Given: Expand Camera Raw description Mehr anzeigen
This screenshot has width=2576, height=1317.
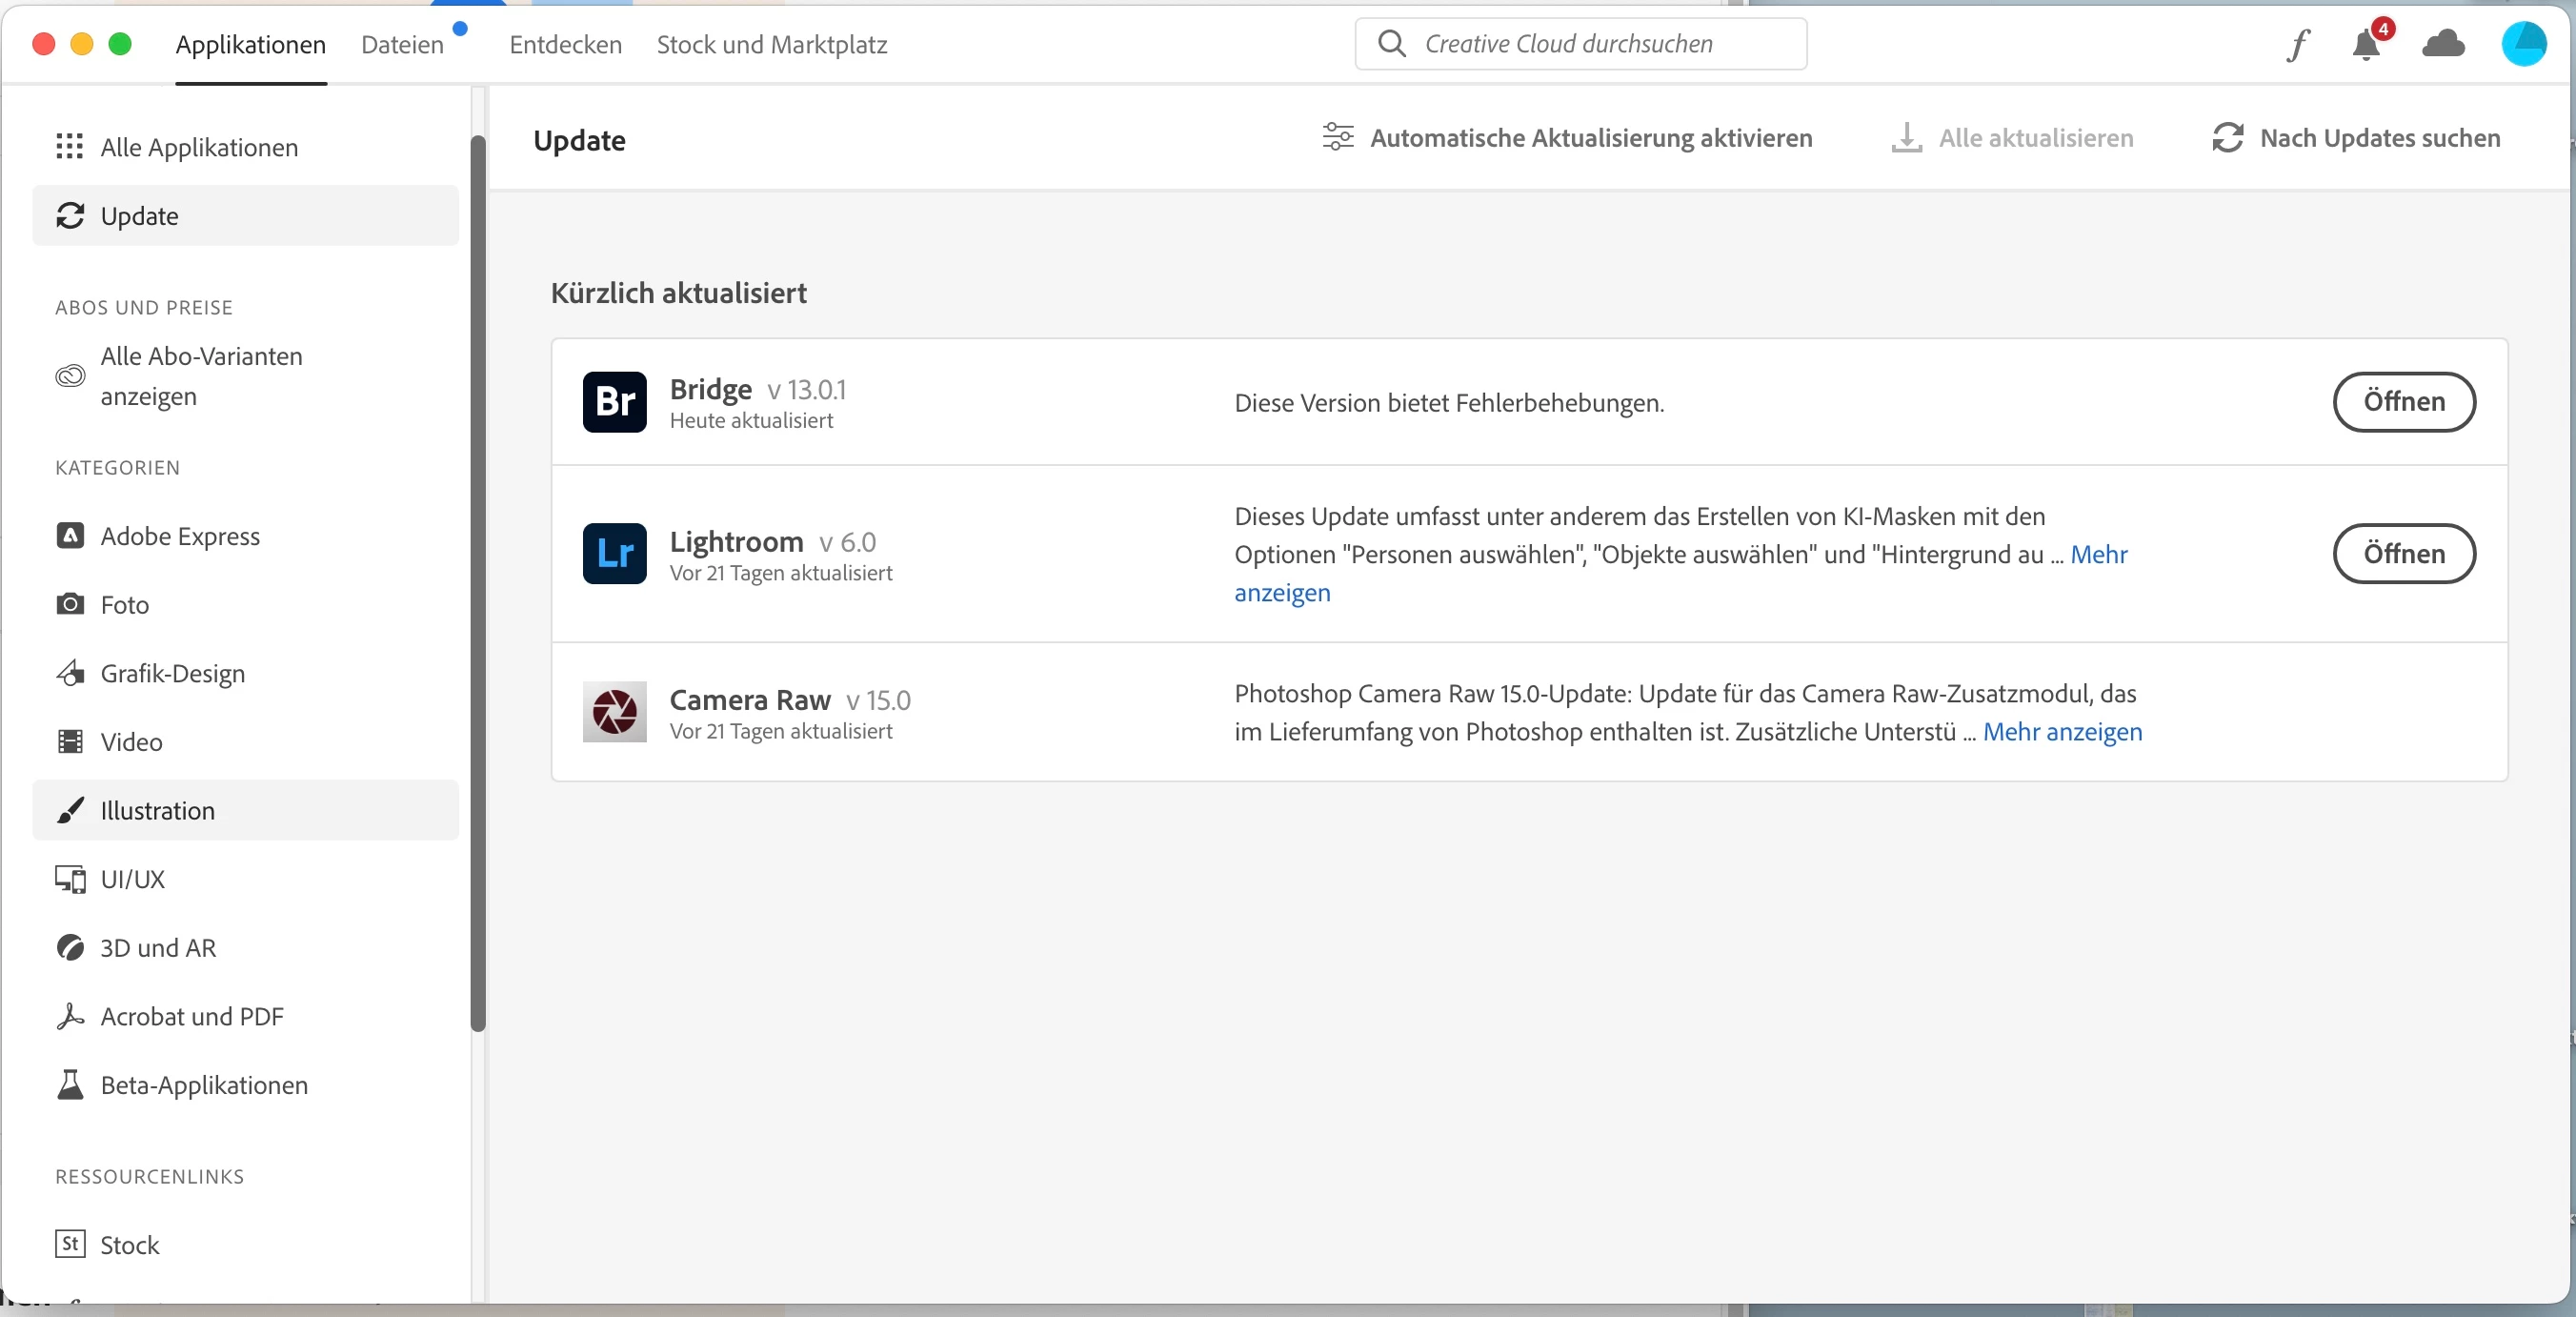Looking at the screenshot, I should point(2062,732).
